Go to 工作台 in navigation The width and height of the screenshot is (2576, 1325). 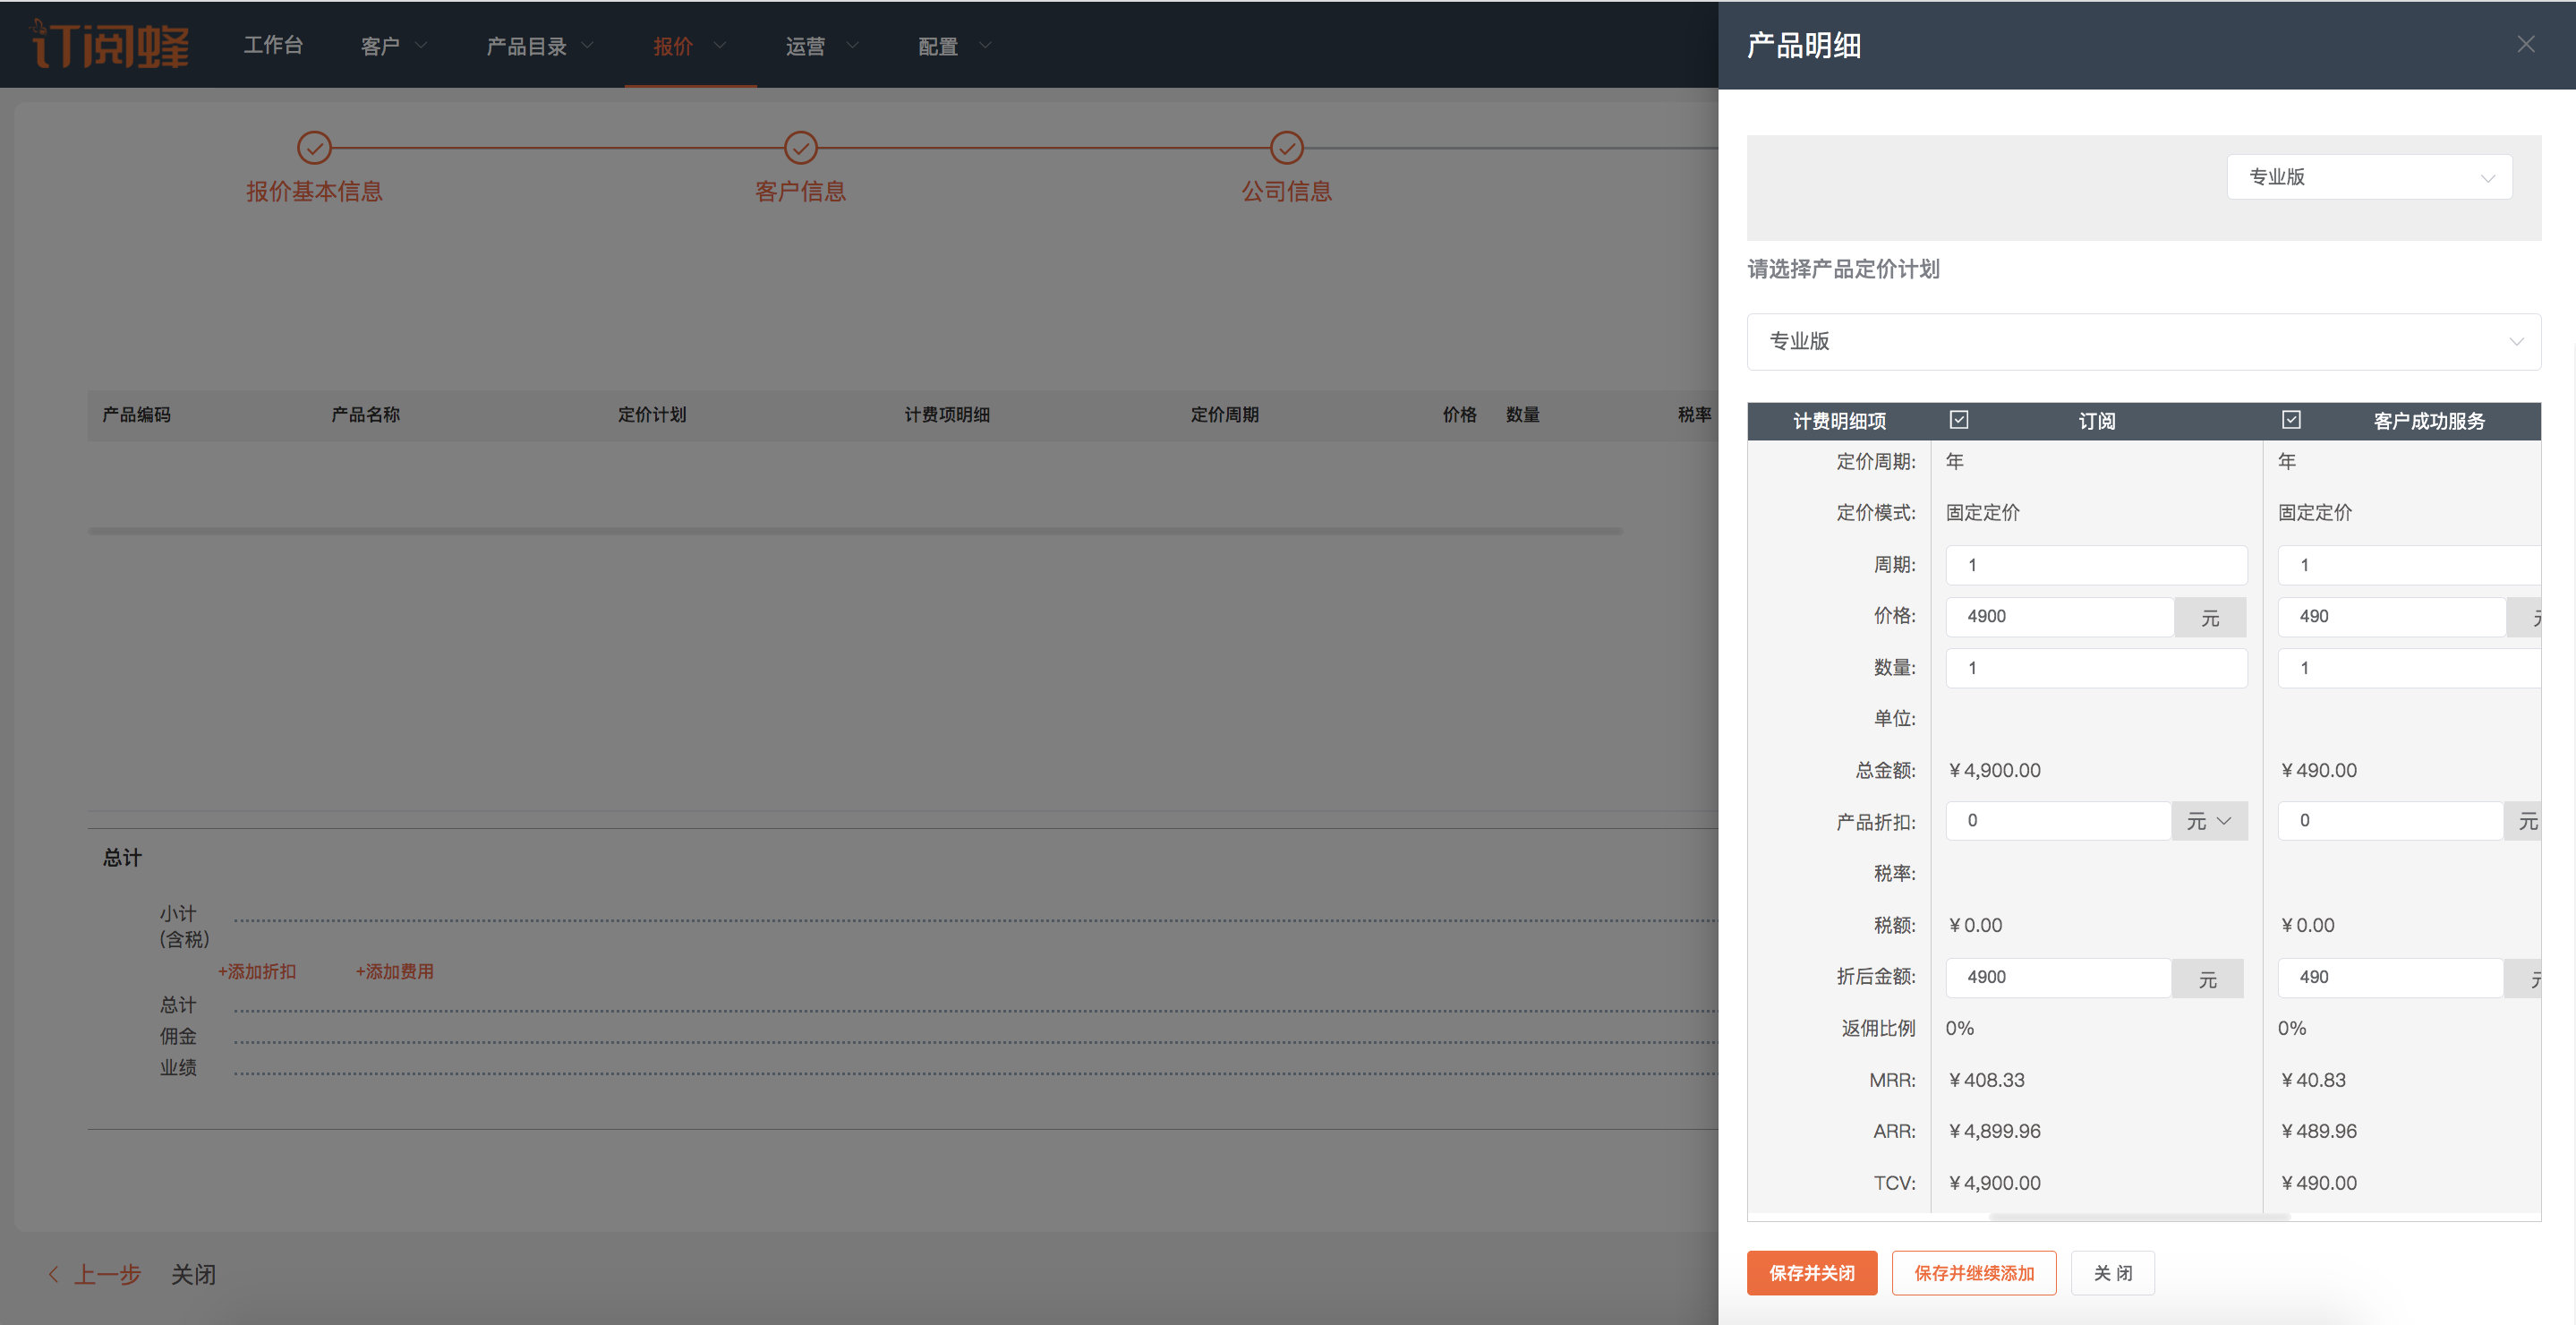click(273, 46)
